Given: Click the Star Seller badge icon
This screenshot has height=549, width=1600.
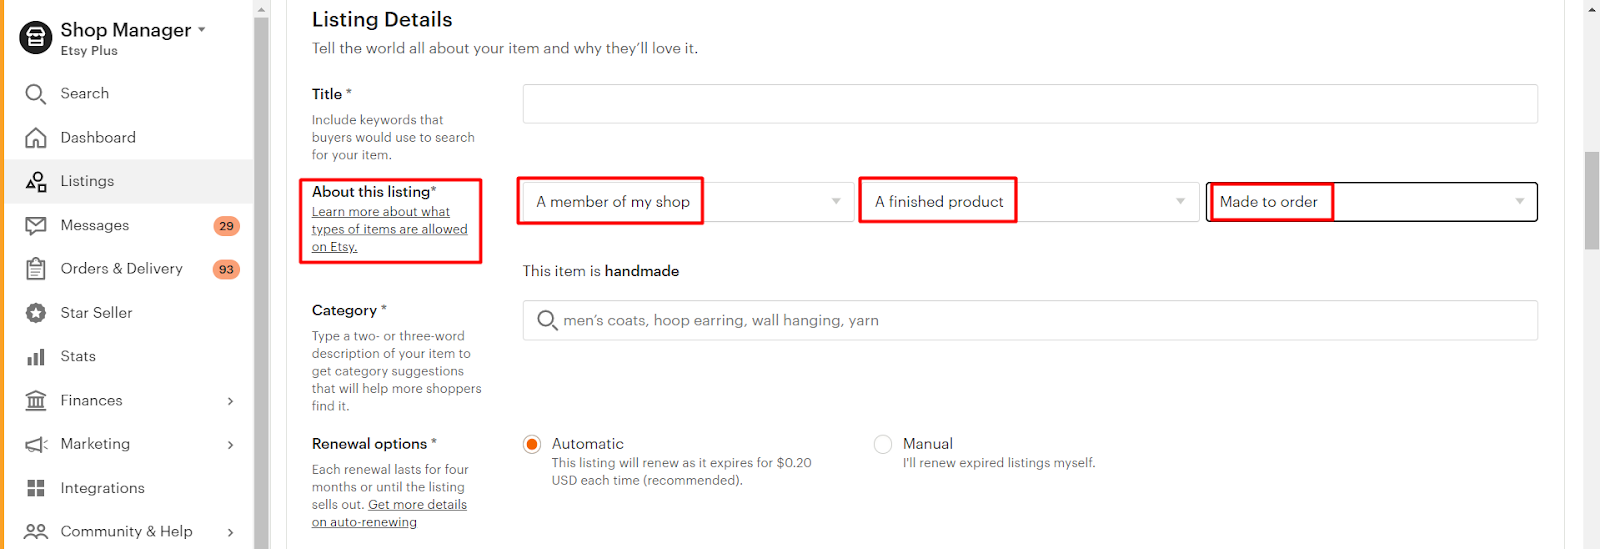Looking at the screenshot, I should click(x=36, y=313).
